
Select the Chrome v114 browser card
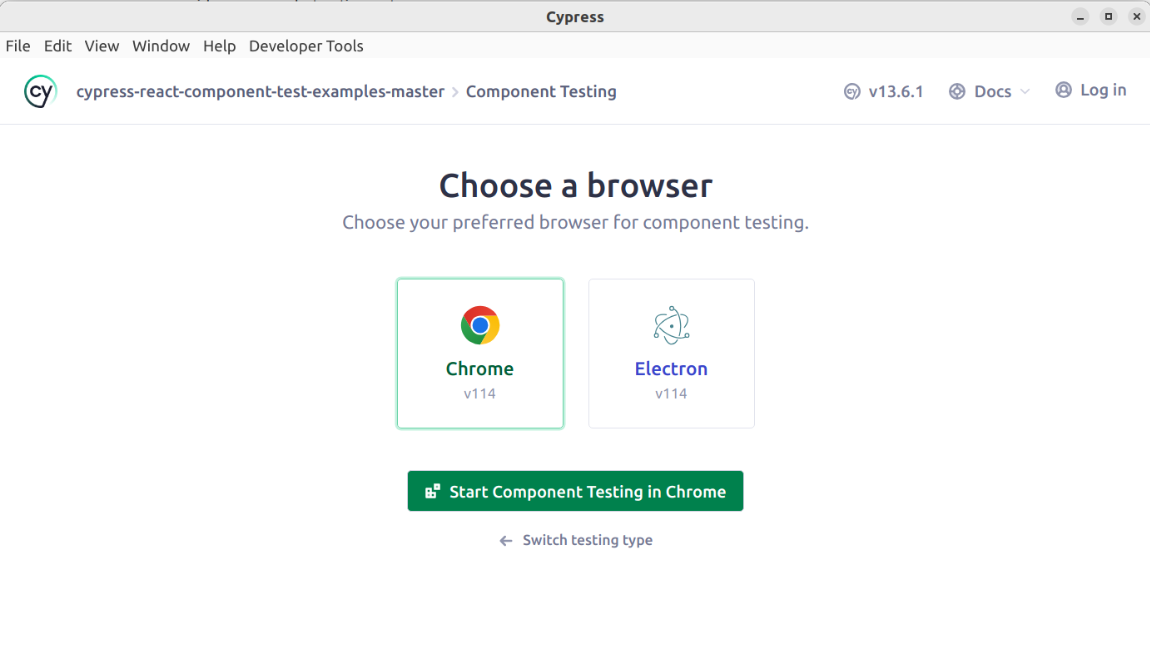[480, 353]
